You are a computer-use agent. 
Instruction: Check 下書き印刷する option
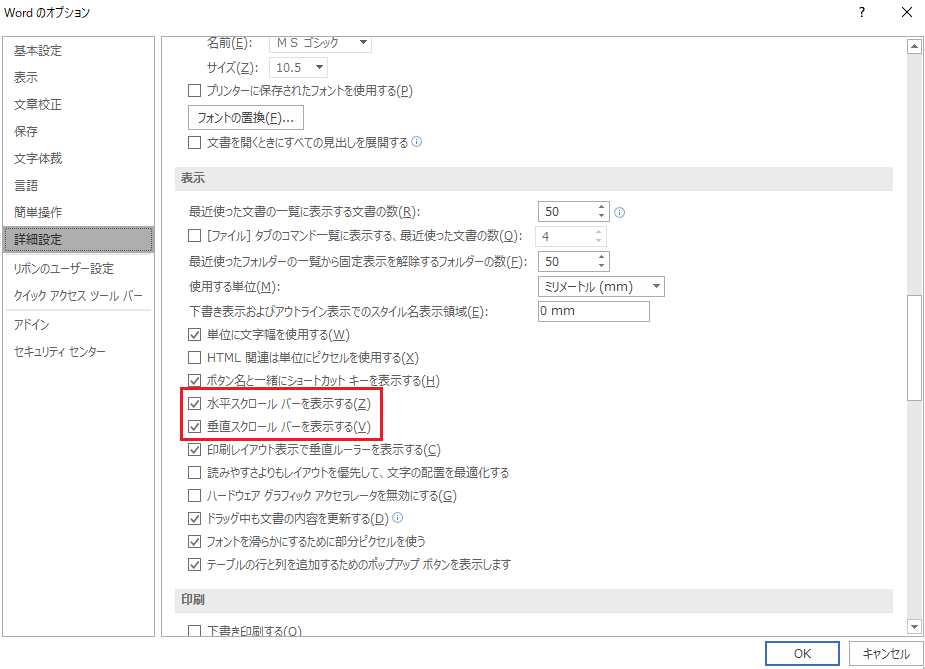coord(194,631)
